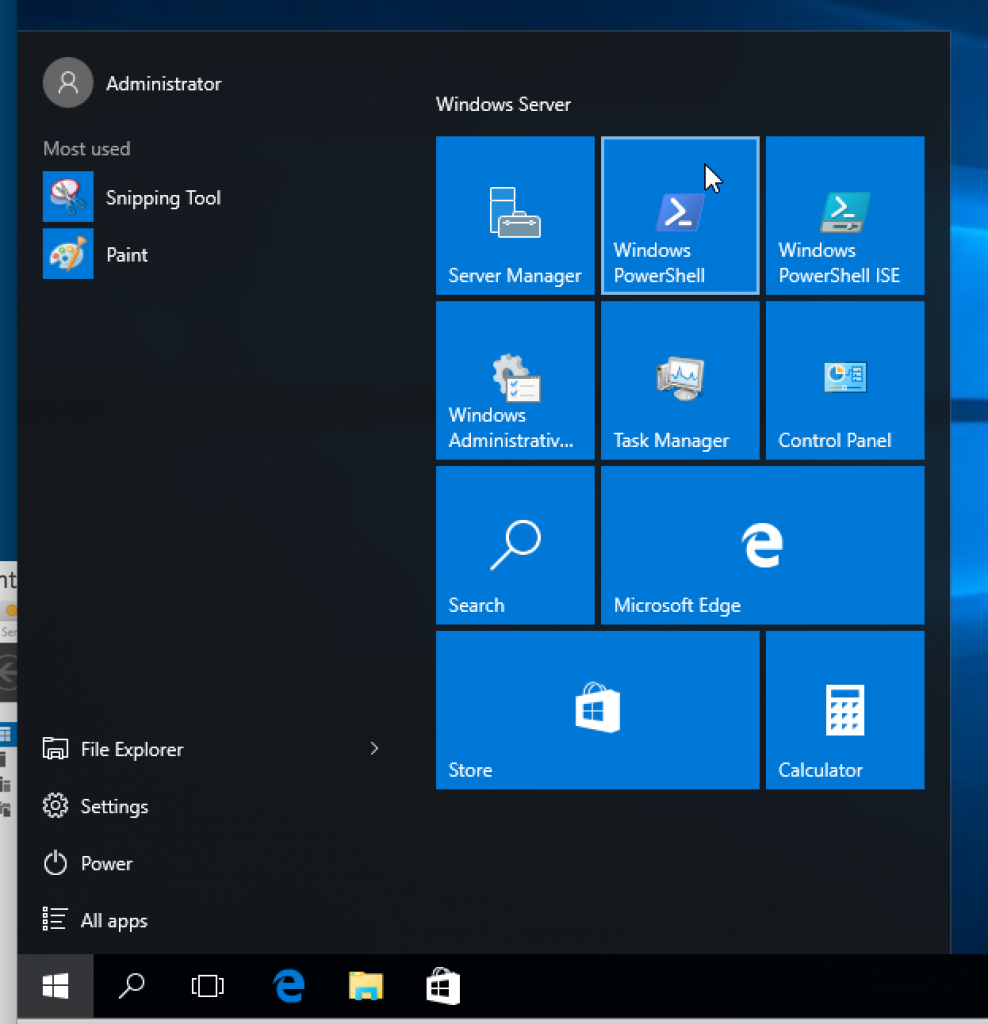Open Windows PowerShell from its tile

tap(679, 215)
